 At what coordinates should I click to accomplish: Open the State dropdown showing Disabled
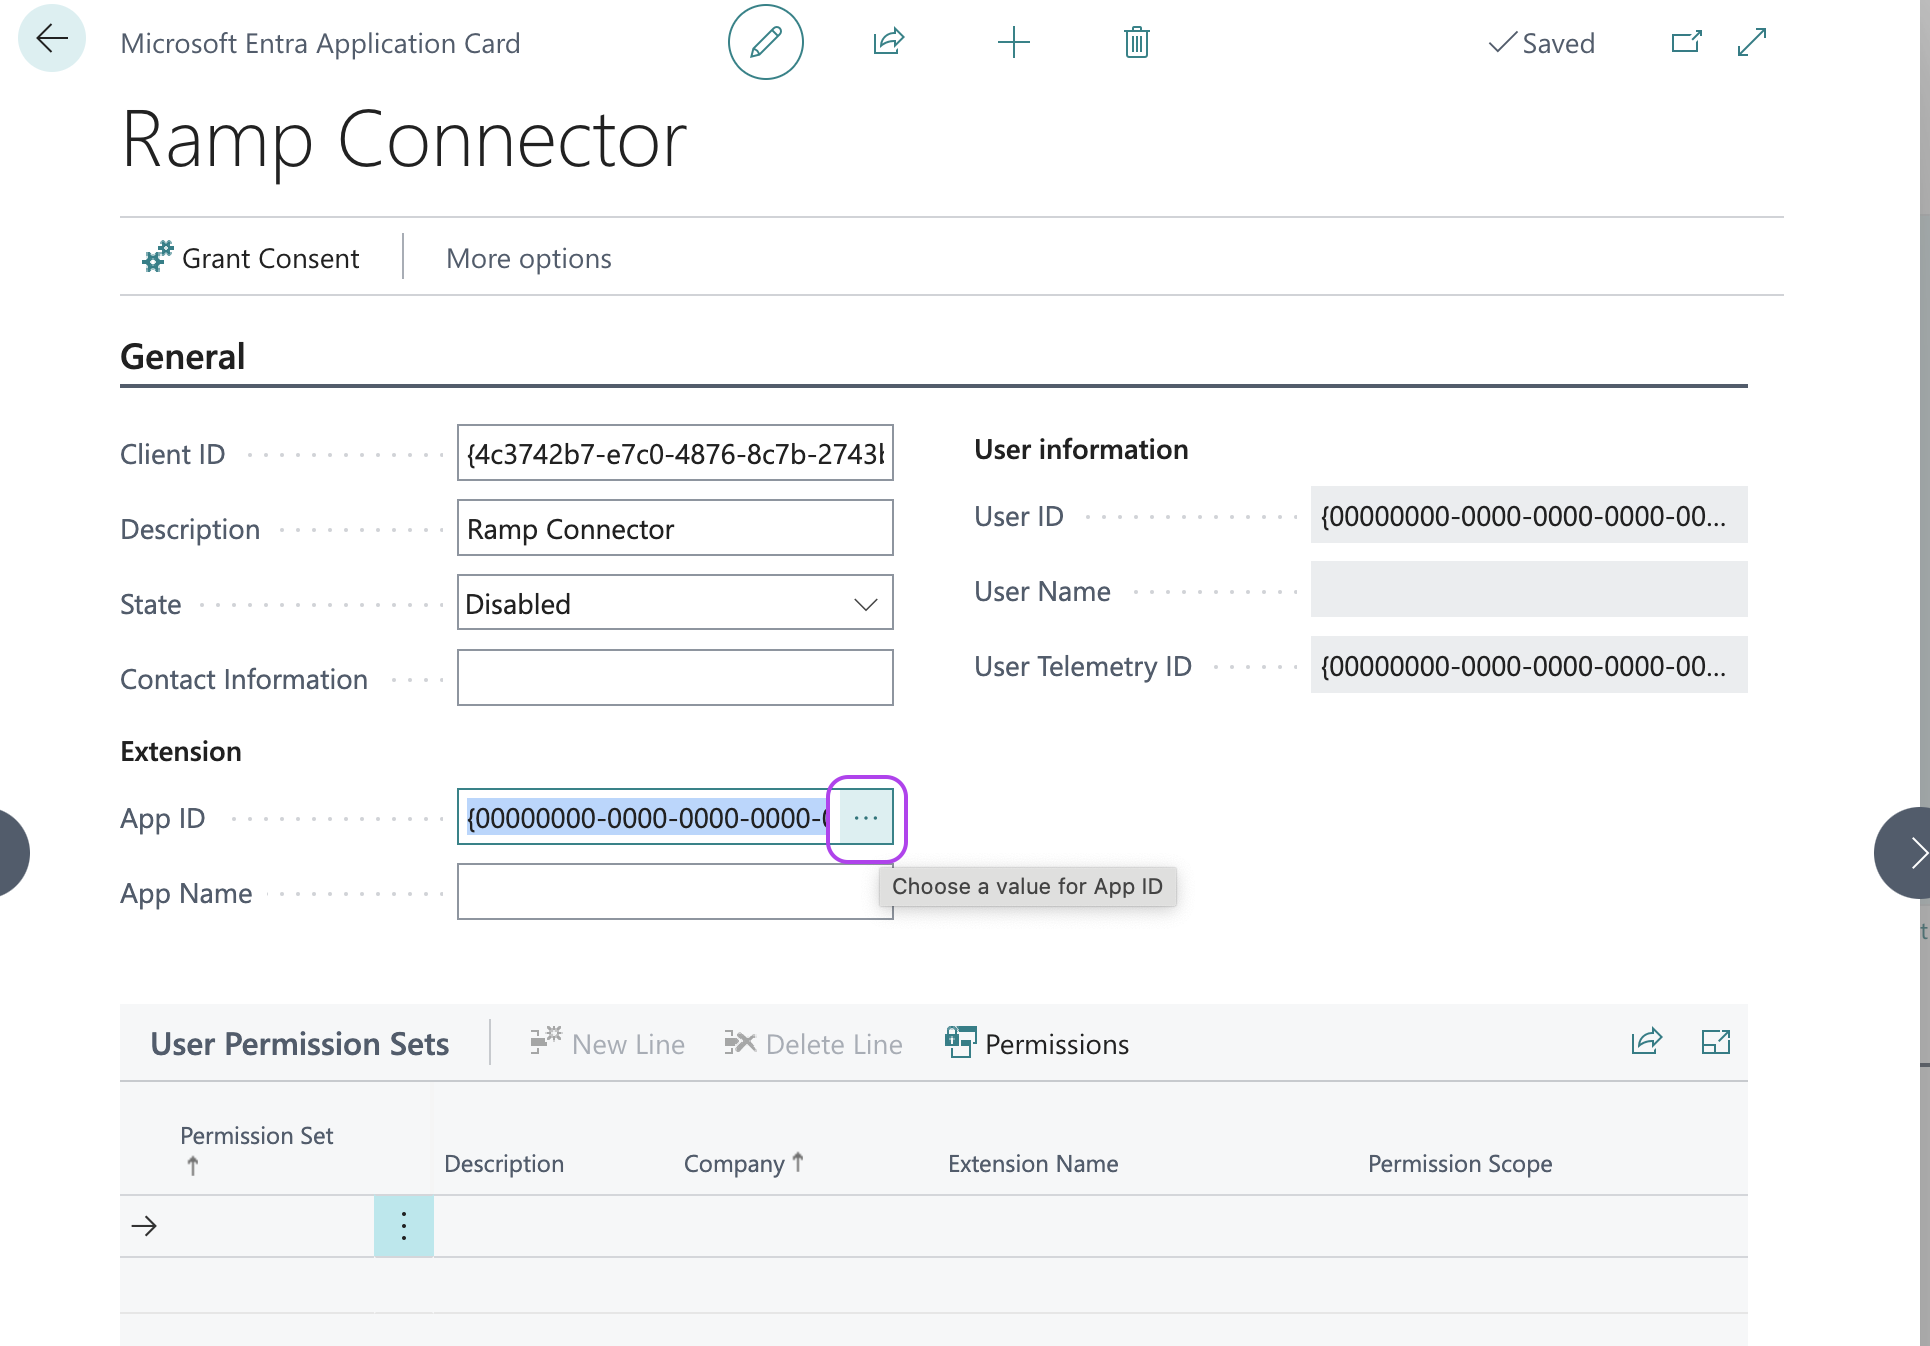[675, 603]
